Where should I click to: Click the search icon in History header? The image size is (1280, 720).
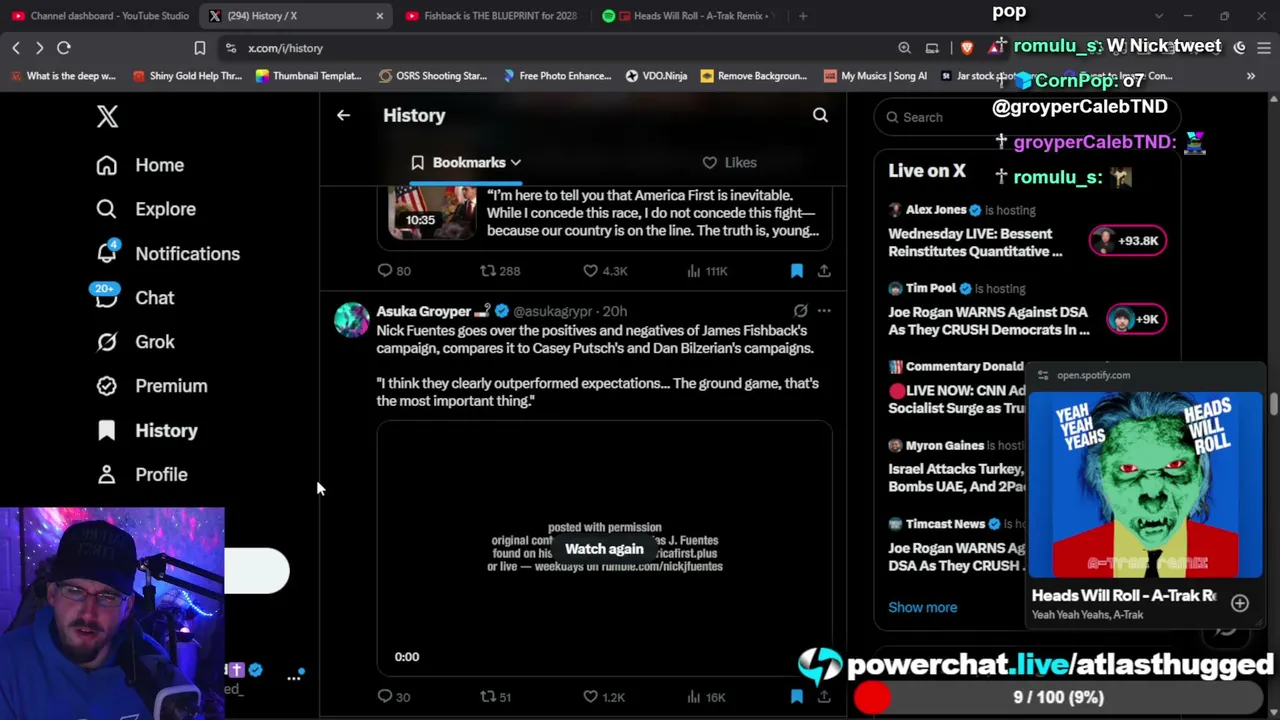coord(820,115)
